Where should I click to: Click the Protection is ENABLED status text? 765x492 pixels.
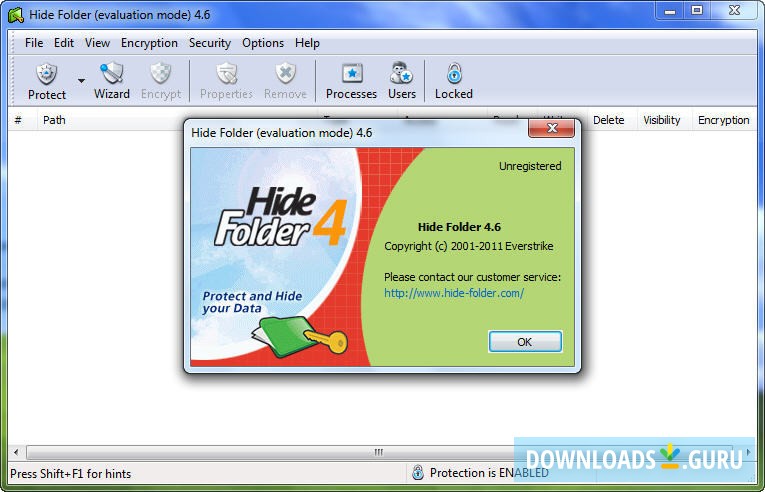489,473
